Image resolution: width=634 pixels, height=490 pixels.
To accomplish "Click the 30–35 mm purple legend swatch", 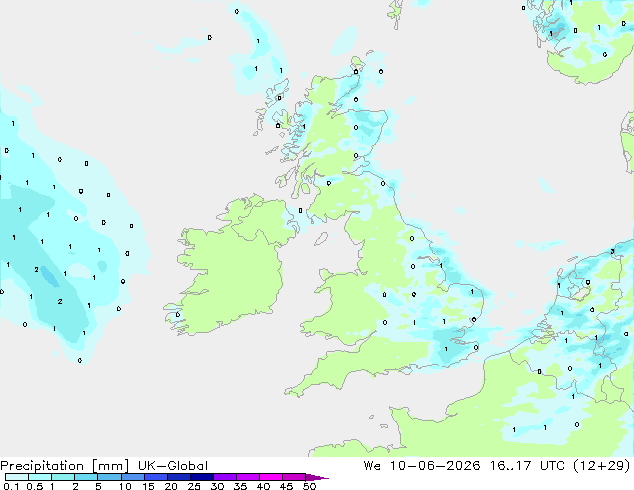I will coord(224,477).
